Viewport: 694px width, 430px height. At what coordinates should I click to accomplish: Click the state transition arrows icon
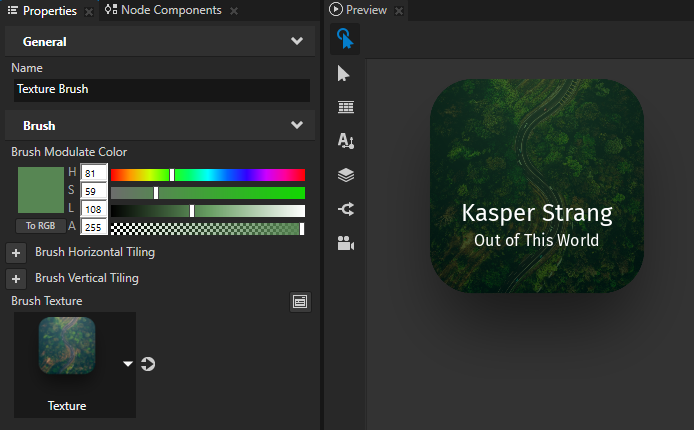coord(346,209)
